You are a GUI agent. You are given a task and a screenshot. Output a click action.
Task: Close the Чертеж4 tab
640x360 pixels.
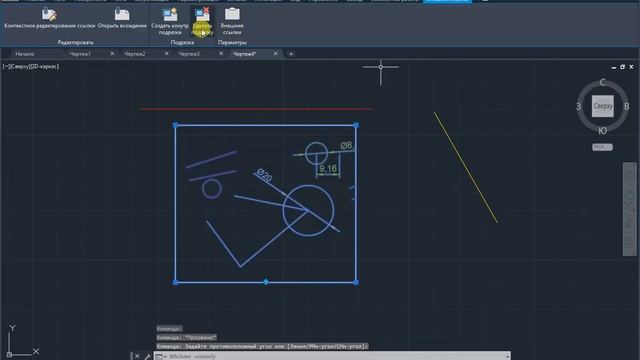tap(276, 53)
